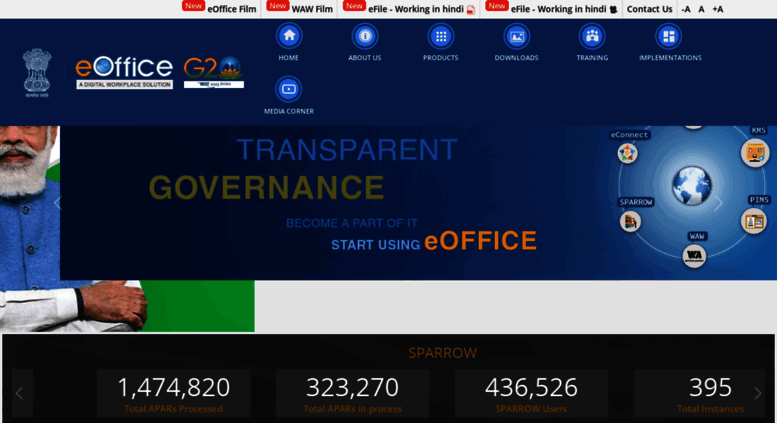Viewport: 777px width, 423px height.
Task: Show next SPARROW statistics with right arrow
Action: (757, 393)
